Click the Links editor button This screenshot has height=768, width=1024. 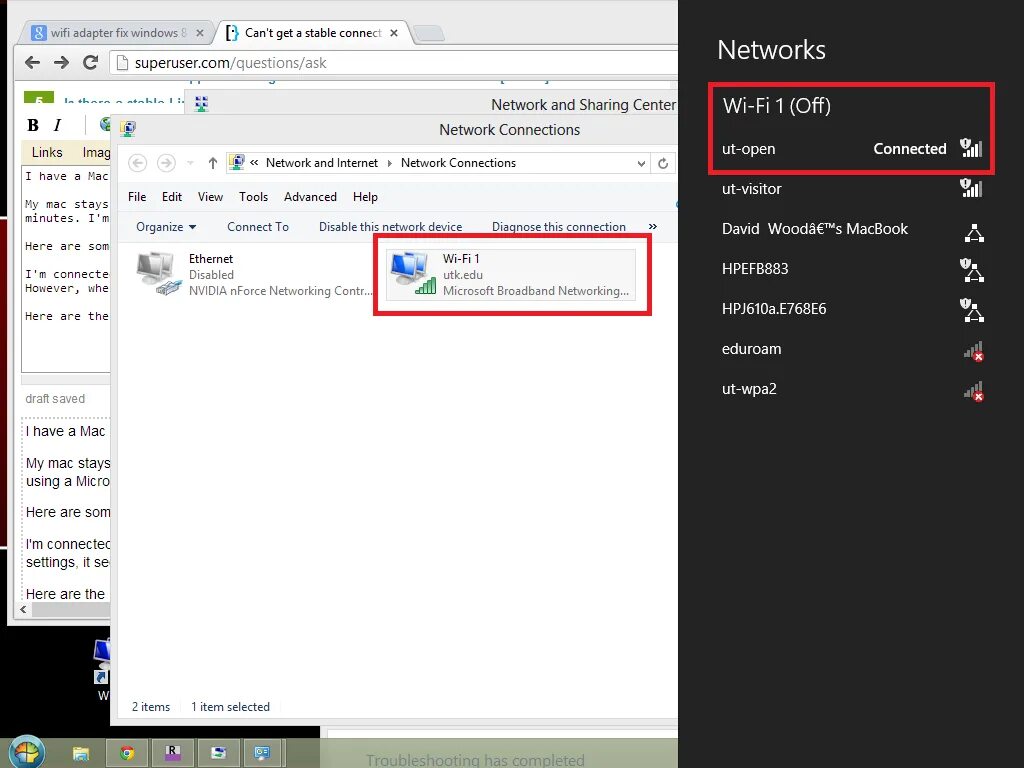(x=47, y=152)
